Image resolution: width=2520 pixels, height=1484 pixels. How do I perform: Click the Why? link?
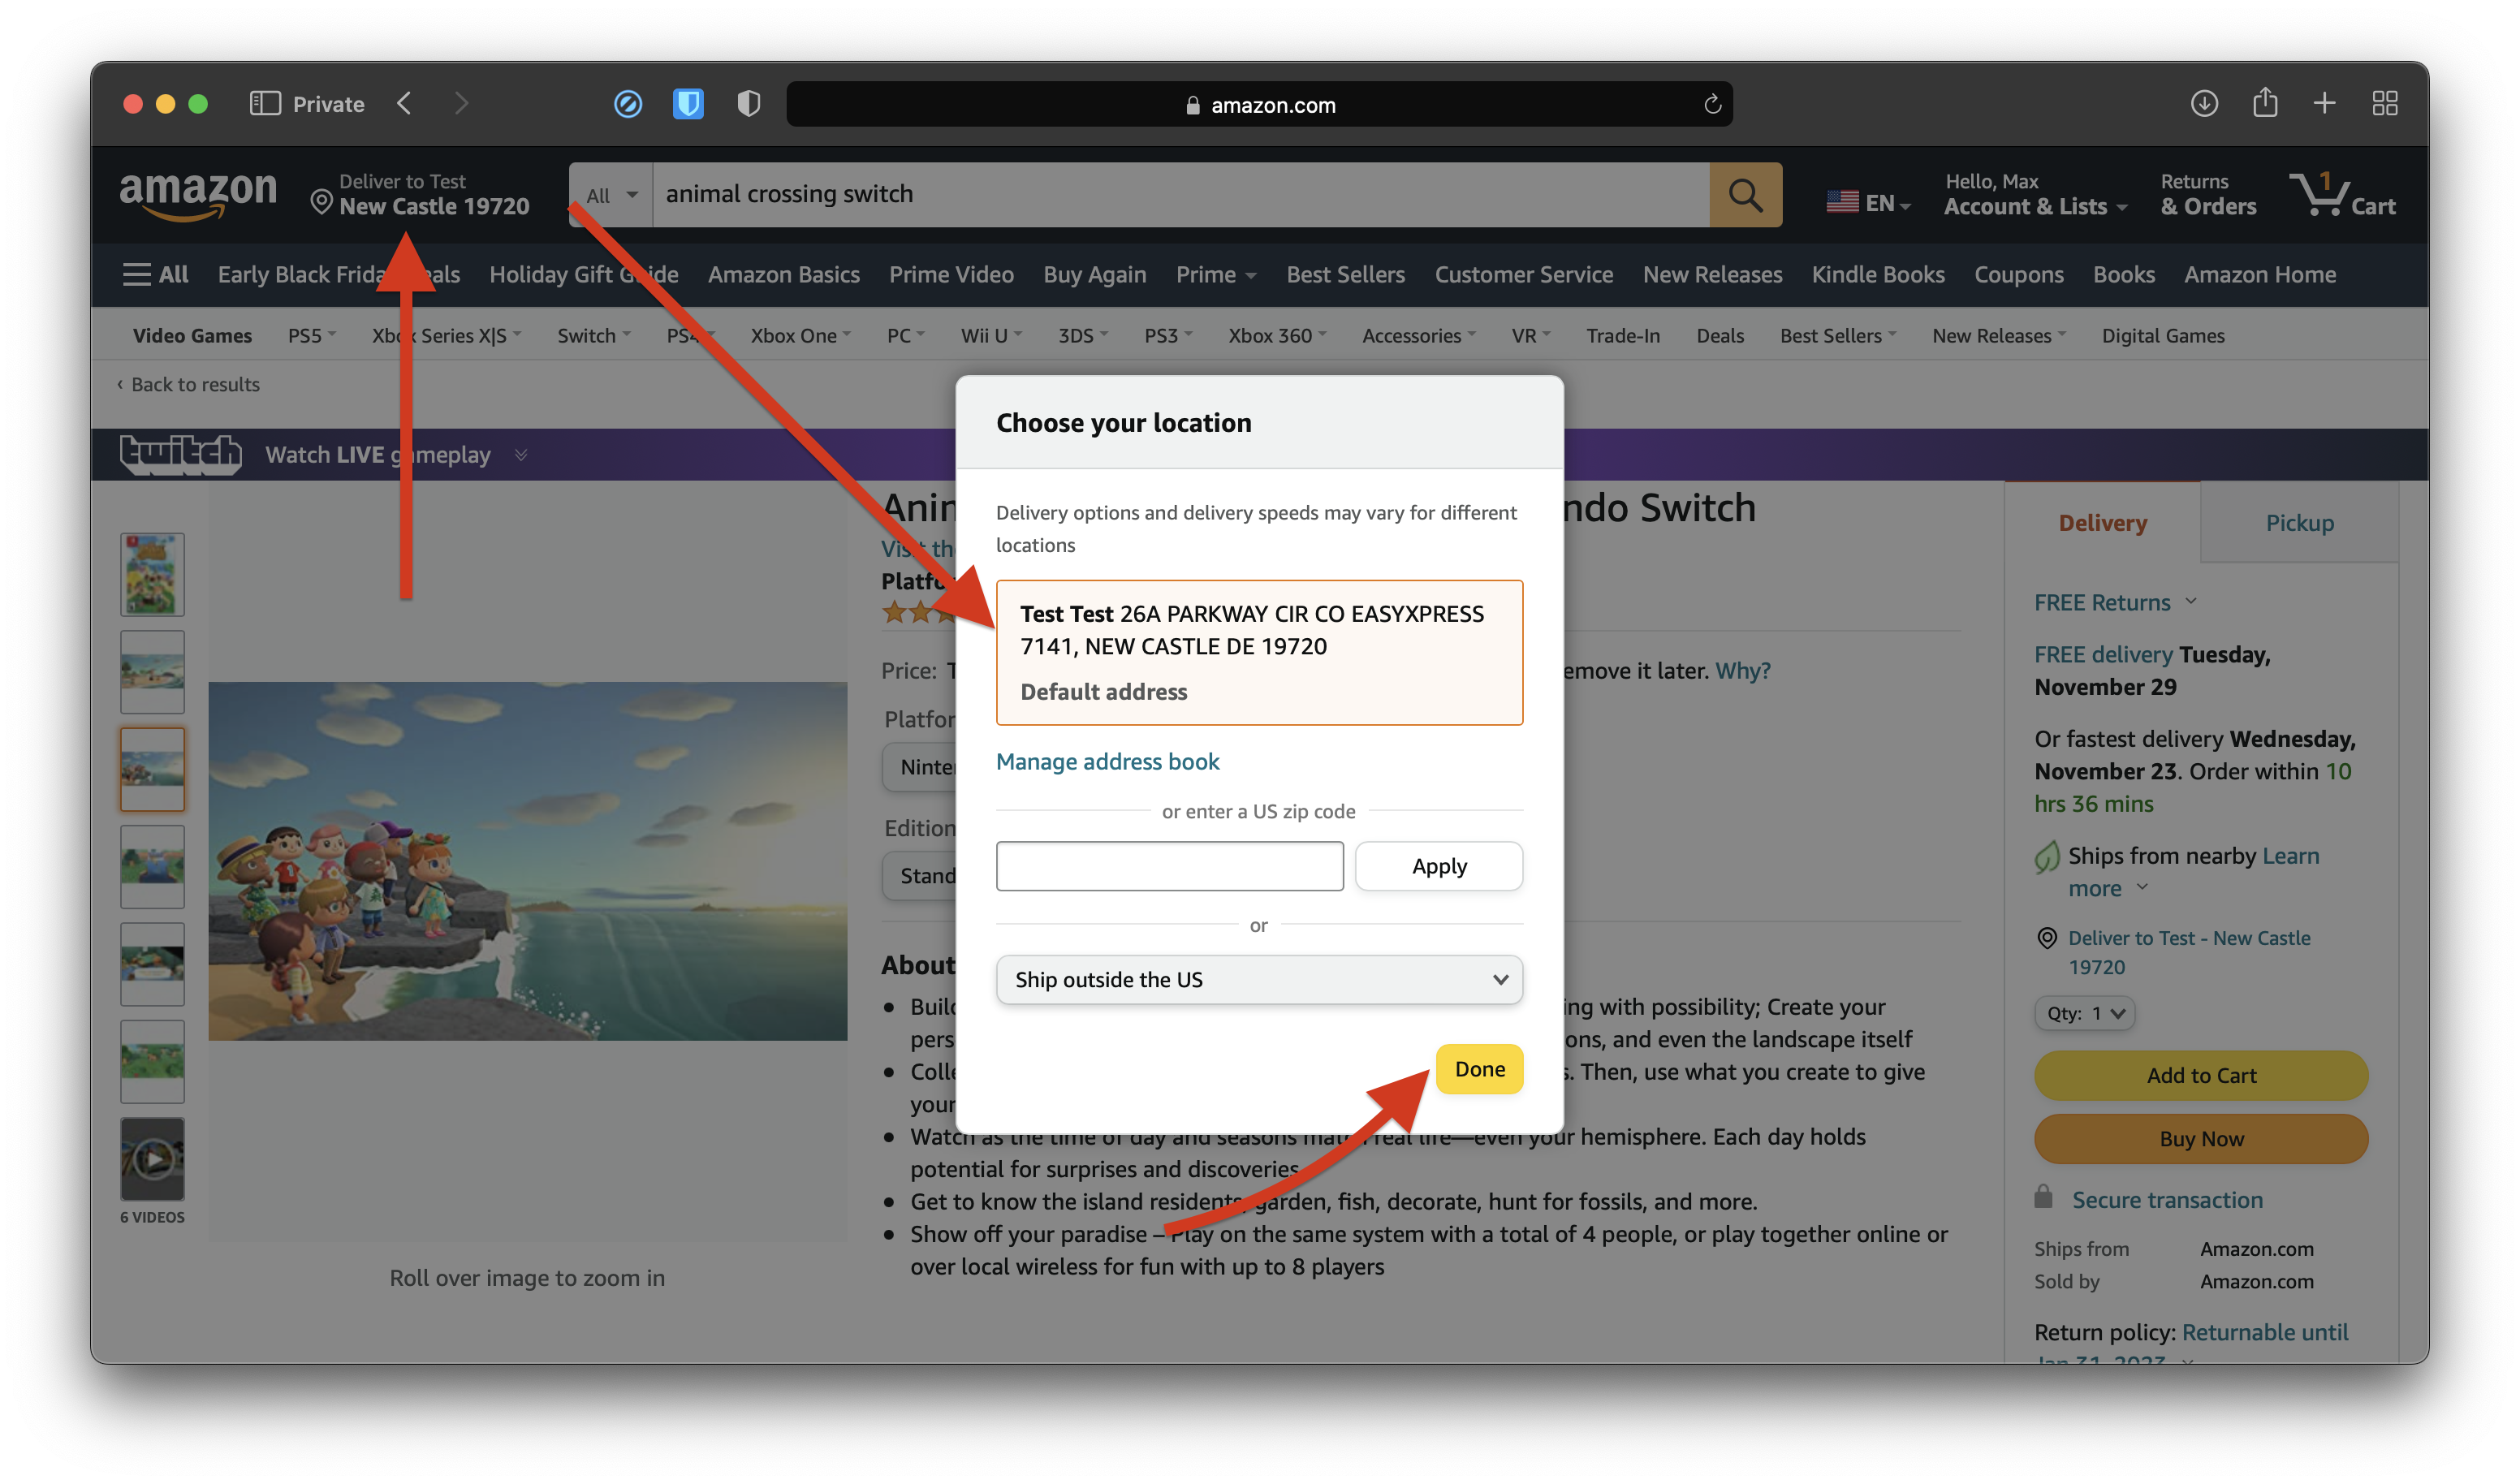tap(1742, 670)
